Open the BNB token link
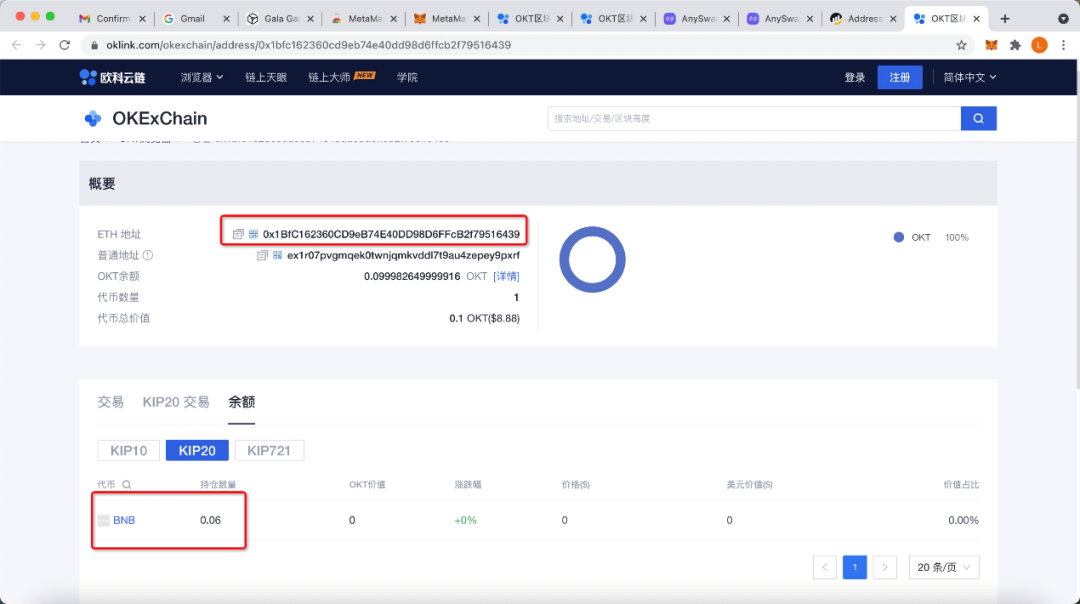The height and width of the screenshot is (604, 1080). (124, 520)
